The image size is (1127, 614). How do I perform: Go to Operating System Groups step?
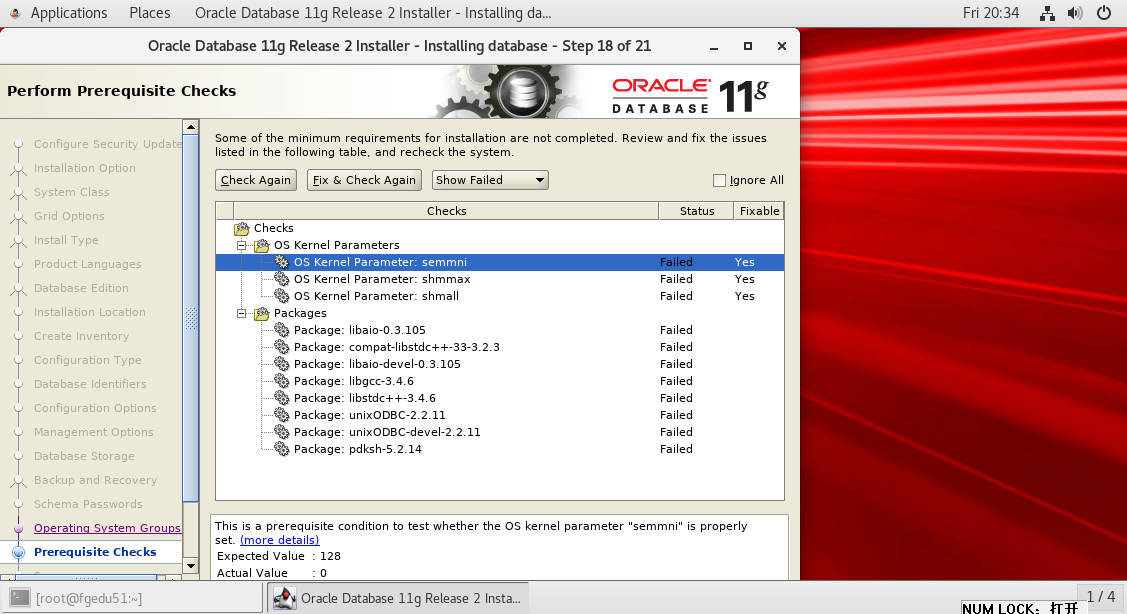point(107,528)
